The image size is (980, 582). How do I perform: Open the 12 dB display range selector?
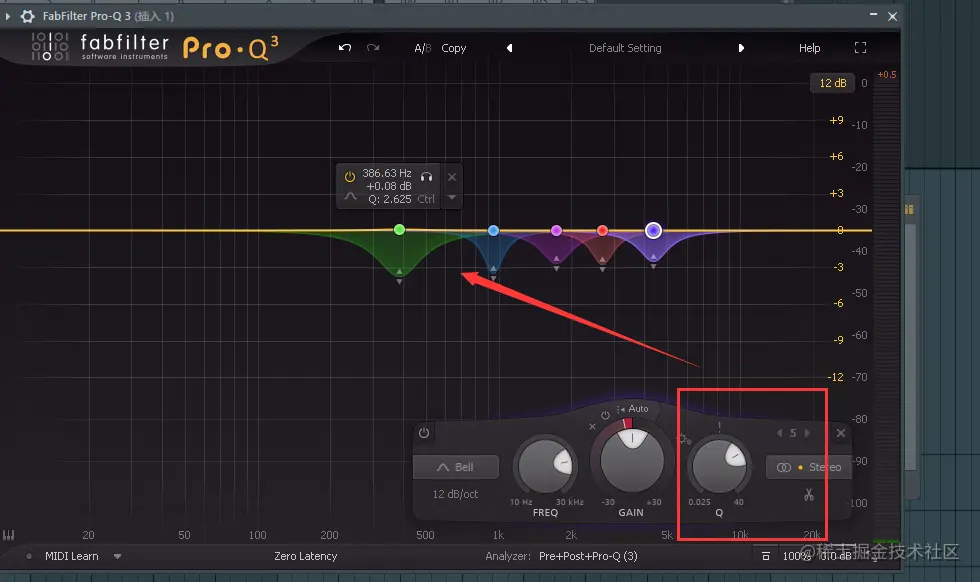pyautogui.click(x=832, y=83)
